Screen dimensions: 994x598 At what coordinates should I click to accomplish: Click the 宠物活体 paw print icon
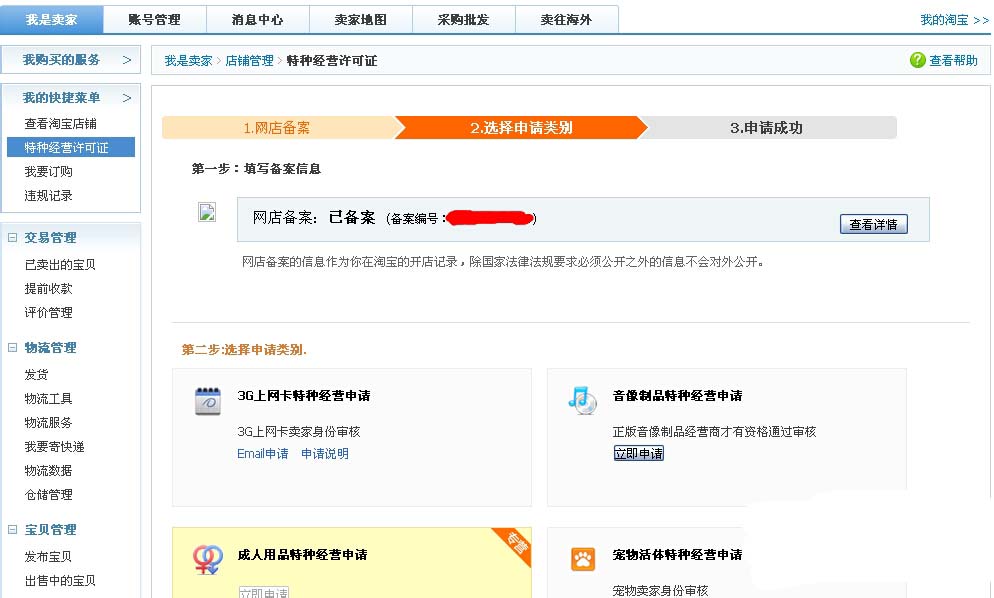pos(582,559)
